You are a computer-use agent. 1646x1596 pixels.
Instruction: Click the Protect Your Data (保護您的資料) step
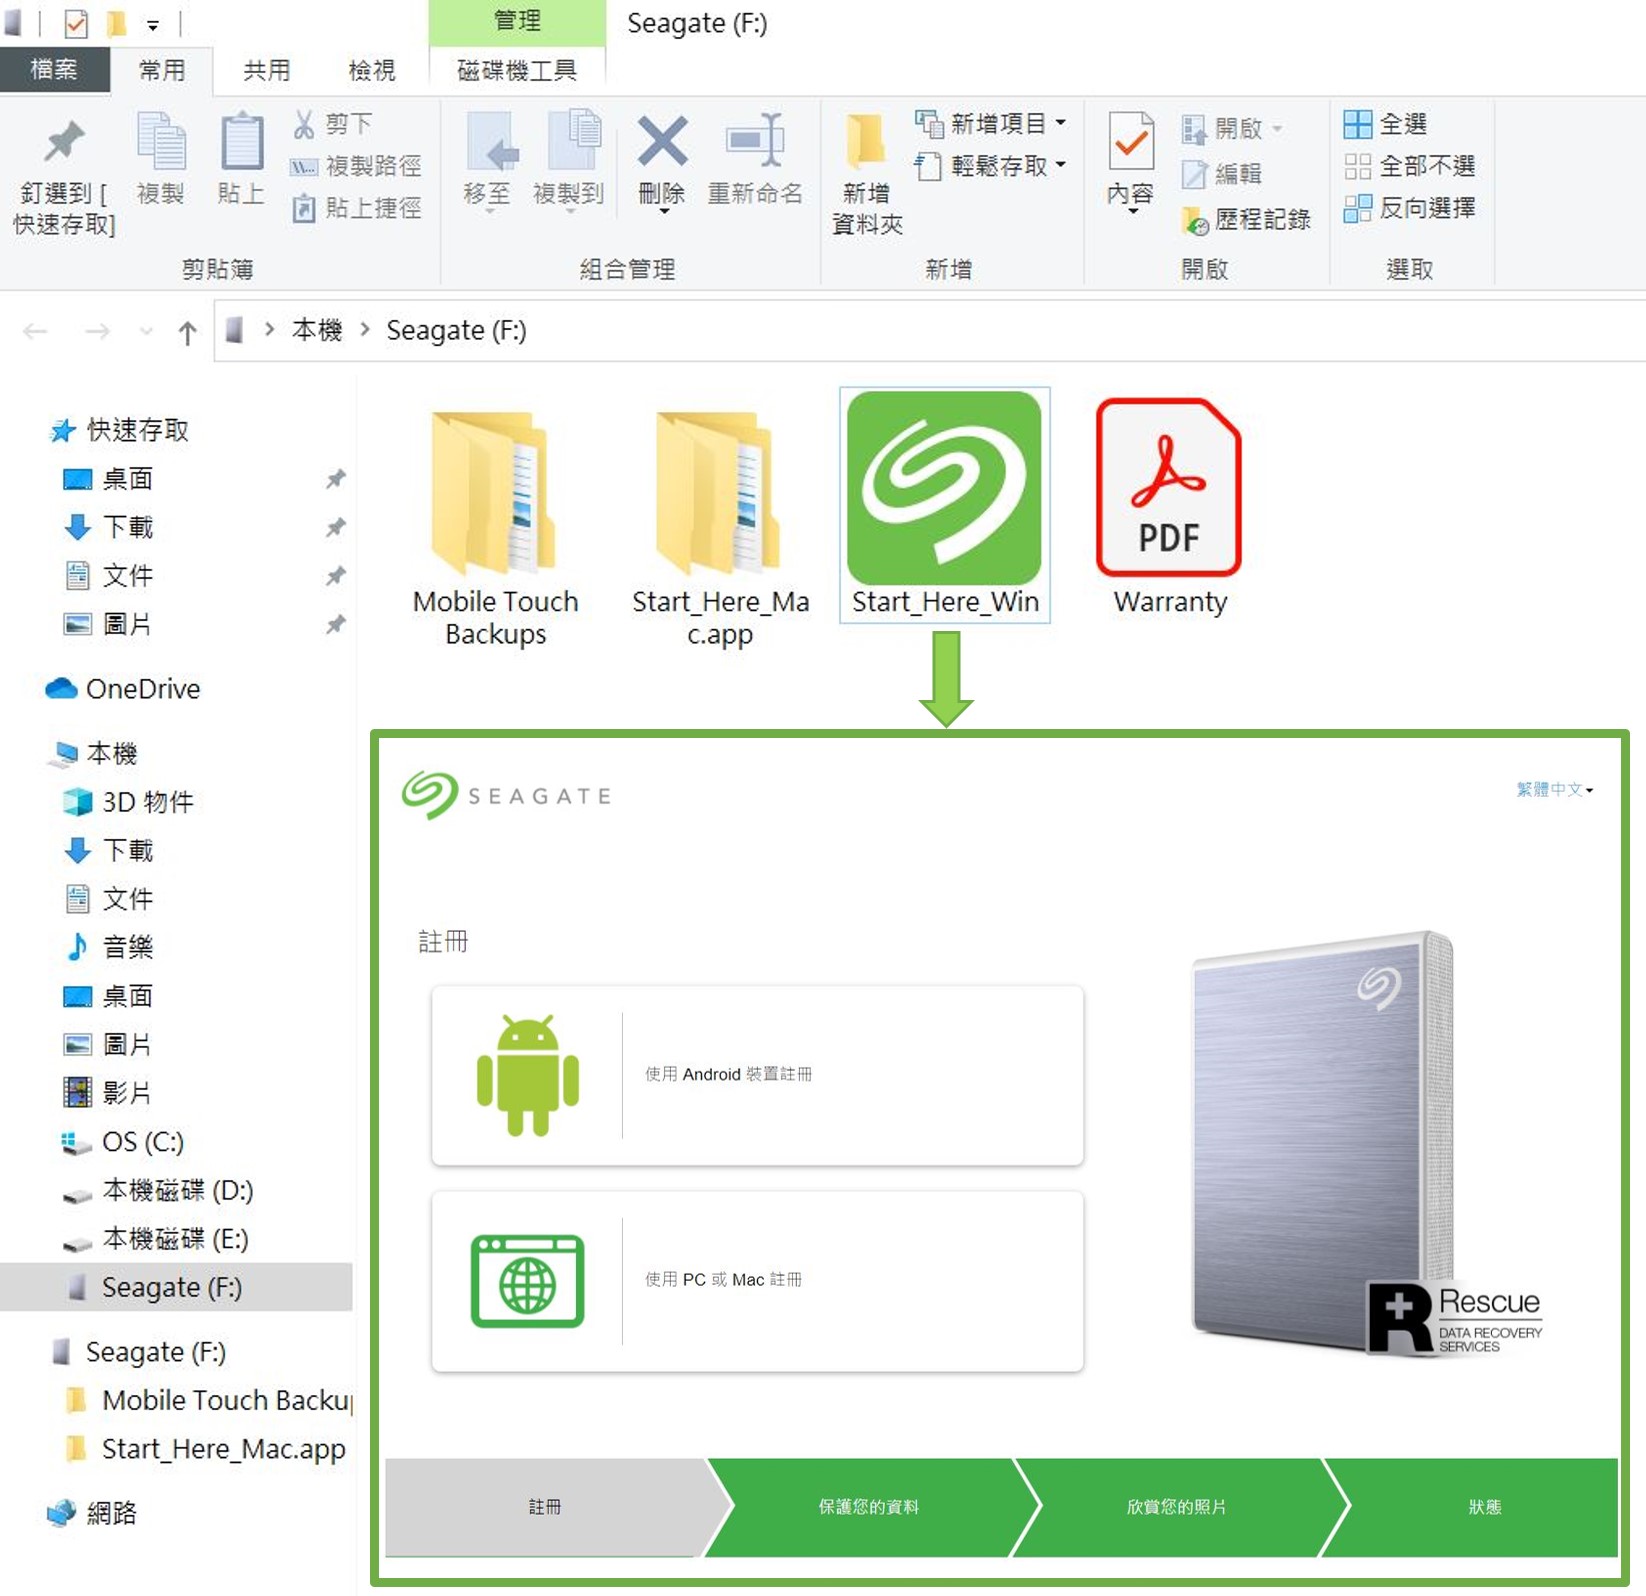[868, 1506]
